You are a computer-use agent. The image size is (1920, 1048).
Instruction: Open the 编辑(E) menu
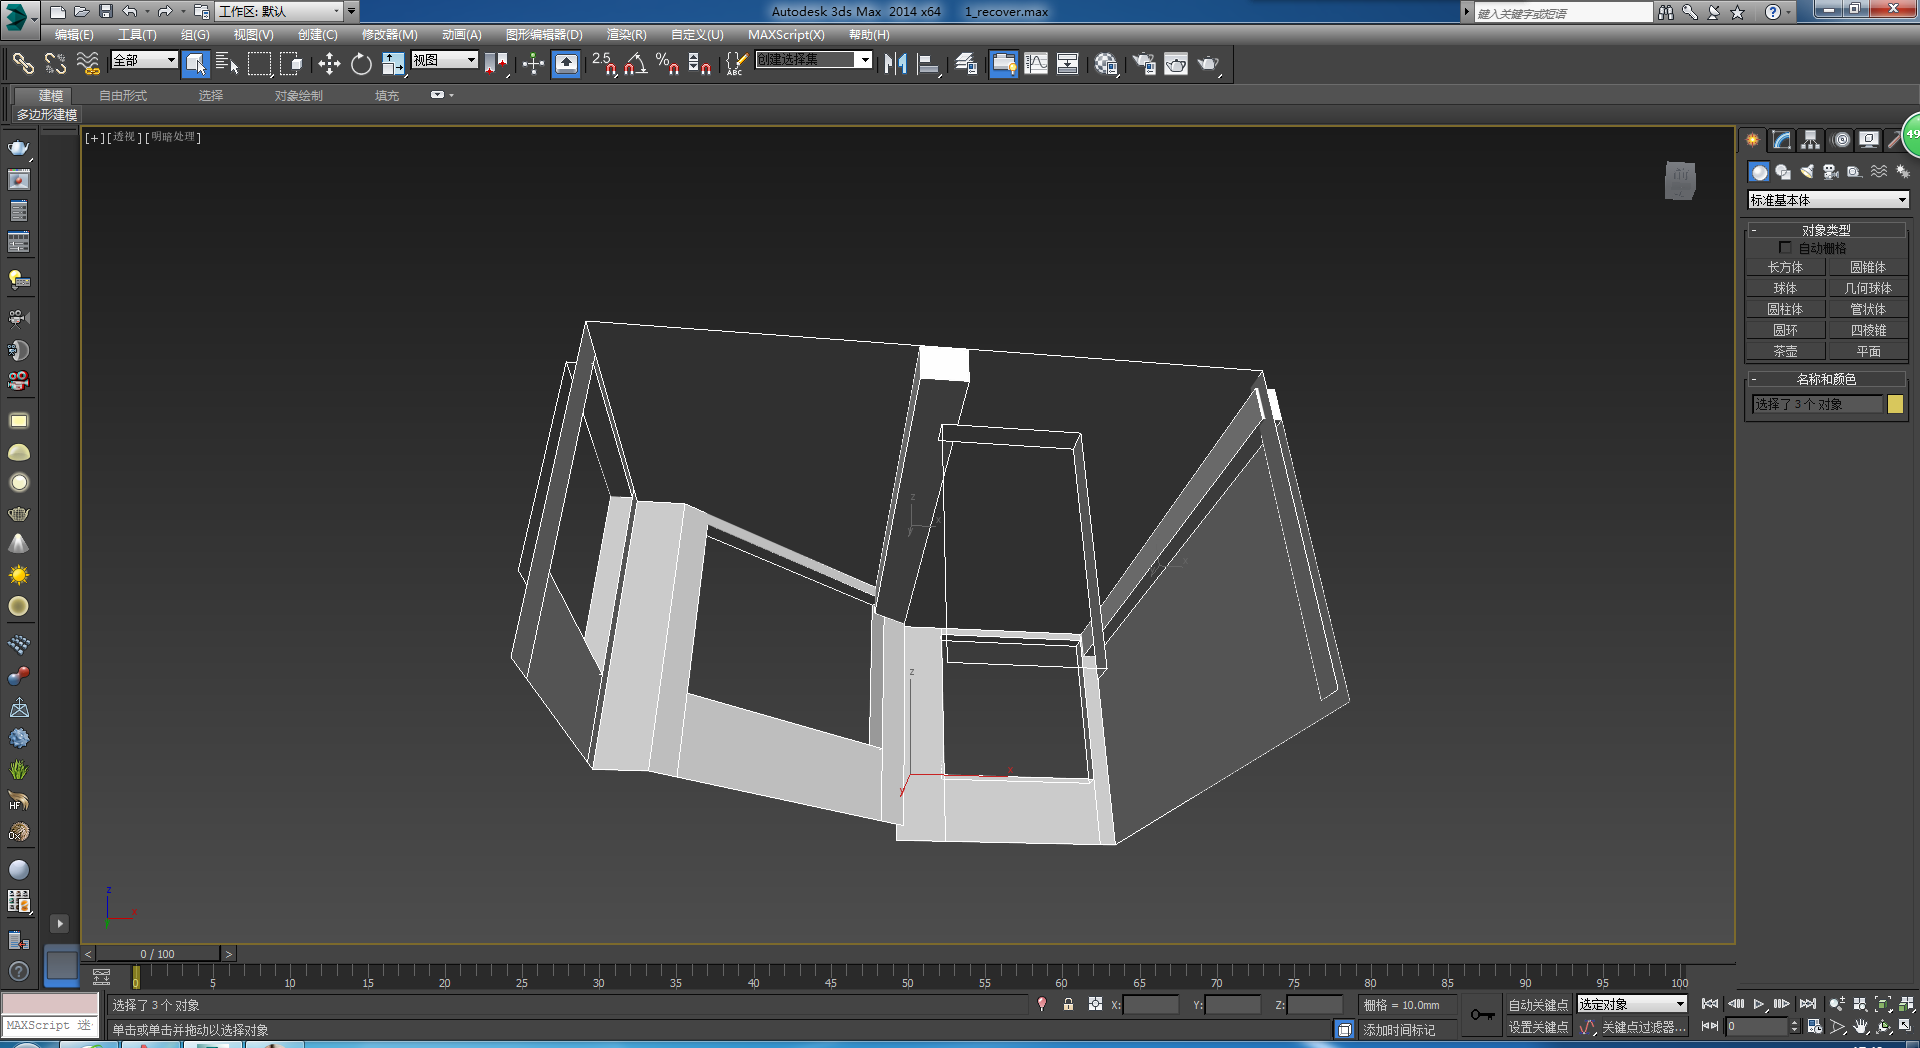(74, 34)
